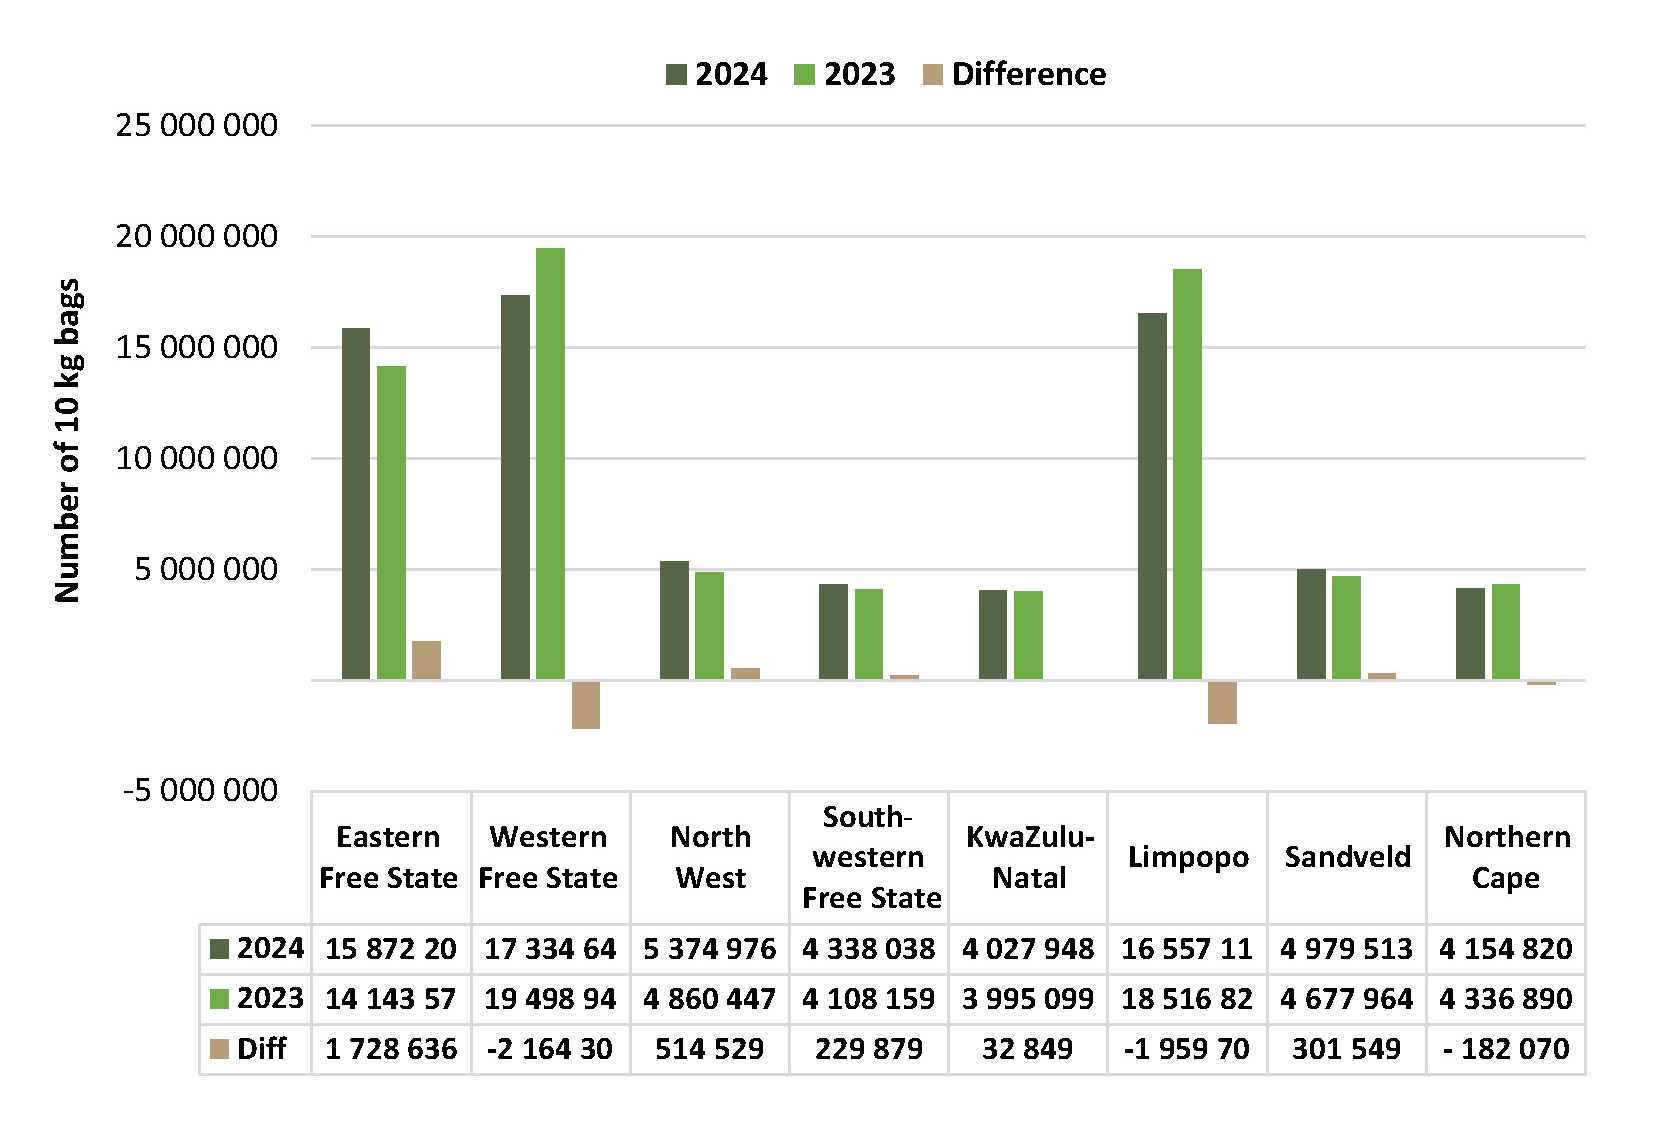Select the Western Free State 2023 bar
The width and height of the screenshot is (1654, 1134).
click(x=550, y=464)
